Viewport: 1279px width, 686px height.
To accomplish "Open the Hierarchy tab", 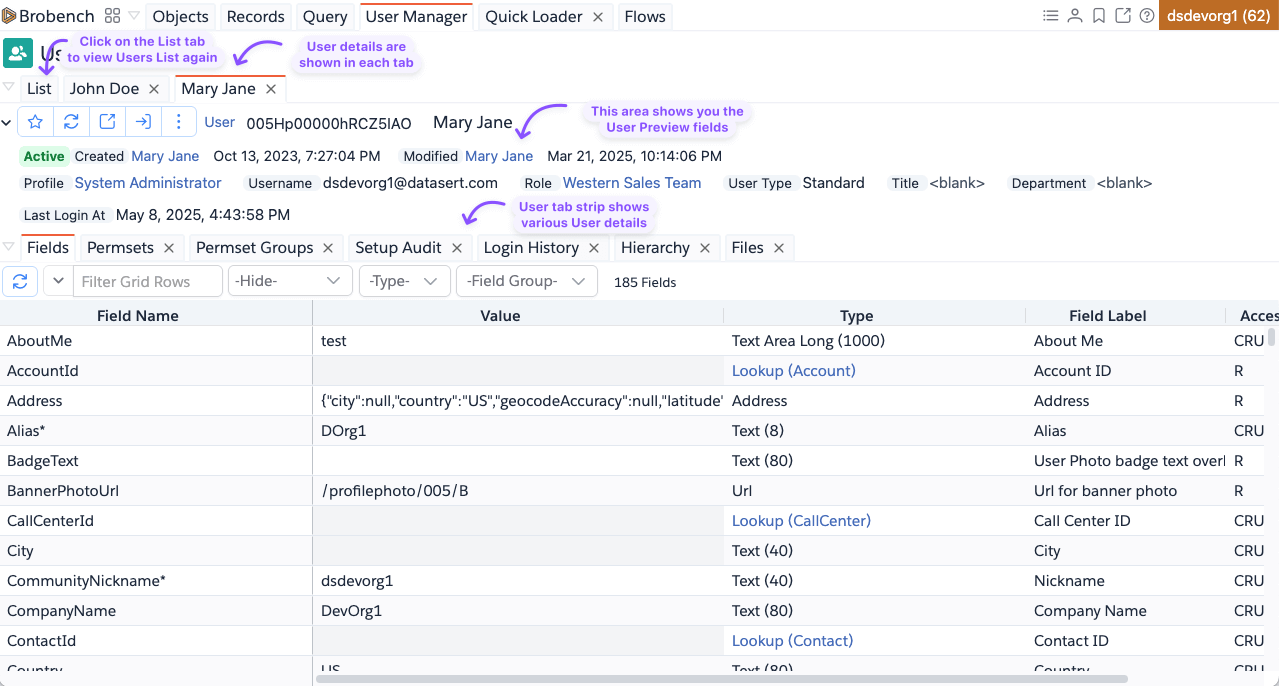I will [x=655, y=248].
